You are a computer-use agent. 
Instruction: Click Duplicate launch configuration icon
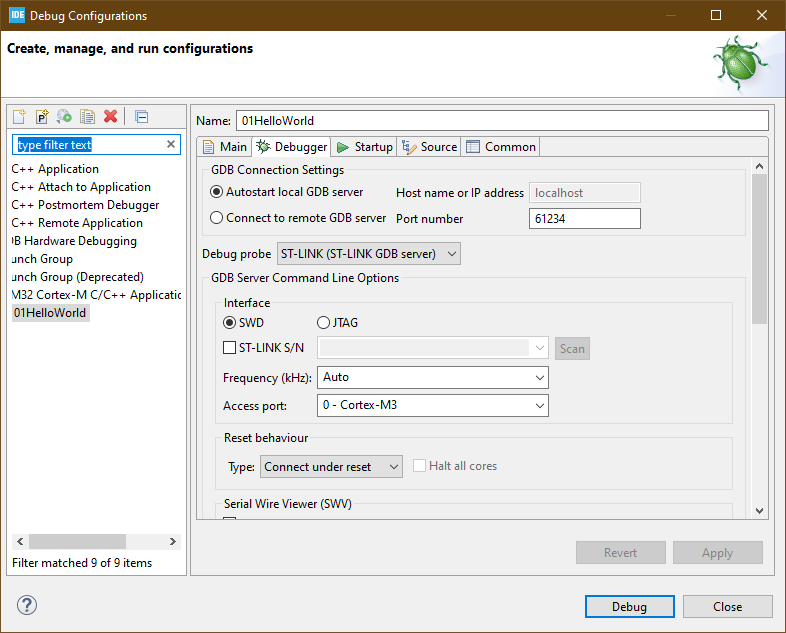(x=87, y=117)
